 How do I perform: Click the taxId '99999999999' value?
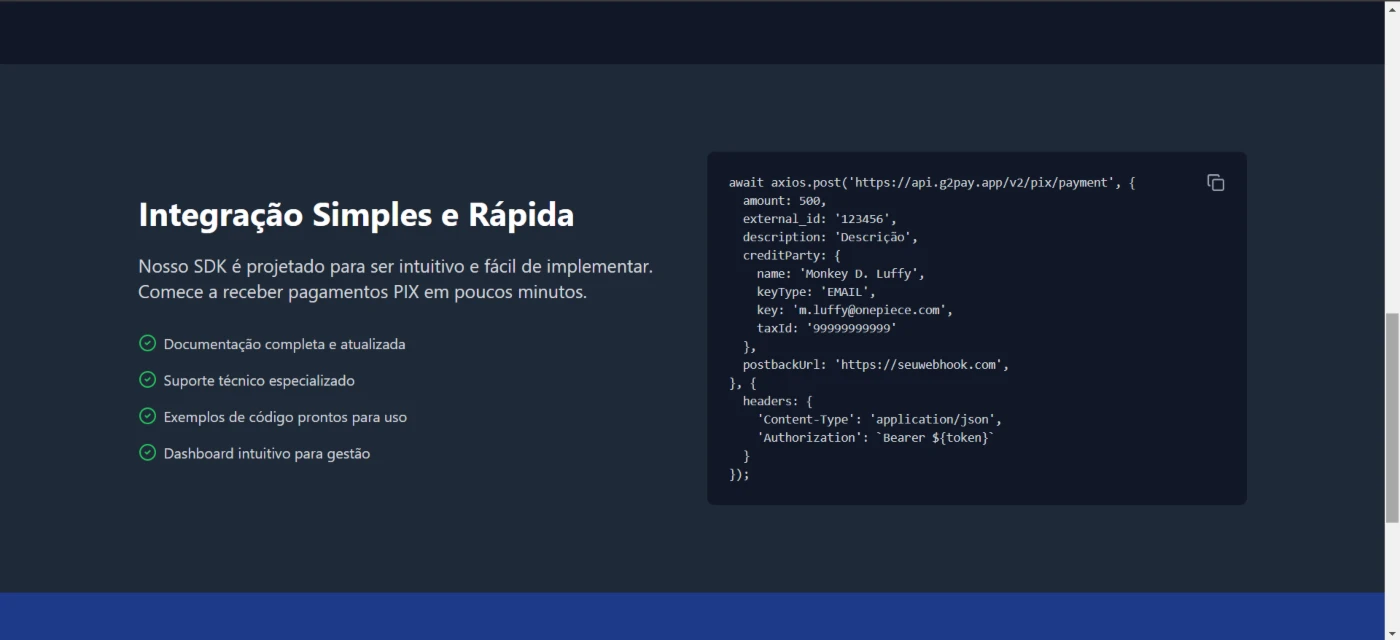pos(851,328)
